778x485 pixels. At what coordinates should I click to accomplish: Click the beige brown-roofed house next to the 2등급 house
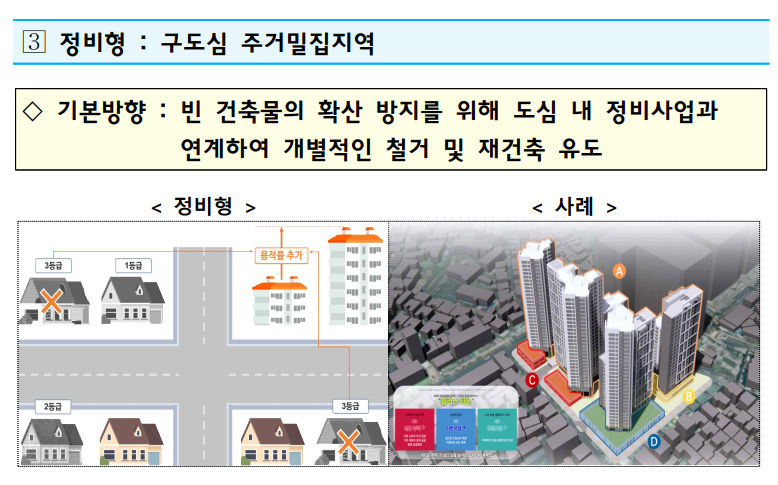tap(131, 441)
